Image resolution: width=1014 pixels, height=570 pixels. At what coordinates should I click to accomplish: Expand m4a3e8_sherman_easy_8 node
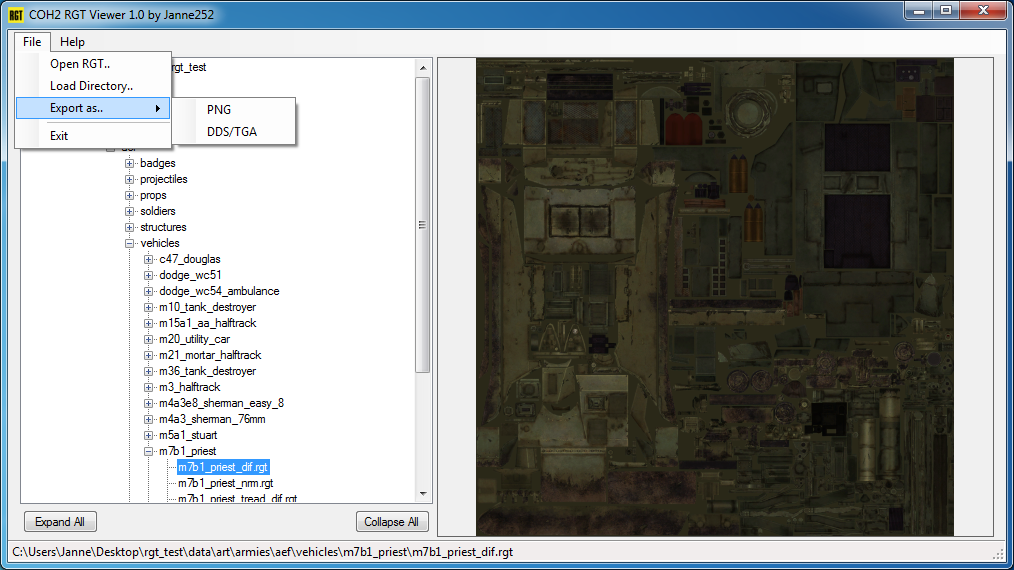pyautogui.click(x=148, y=403)
